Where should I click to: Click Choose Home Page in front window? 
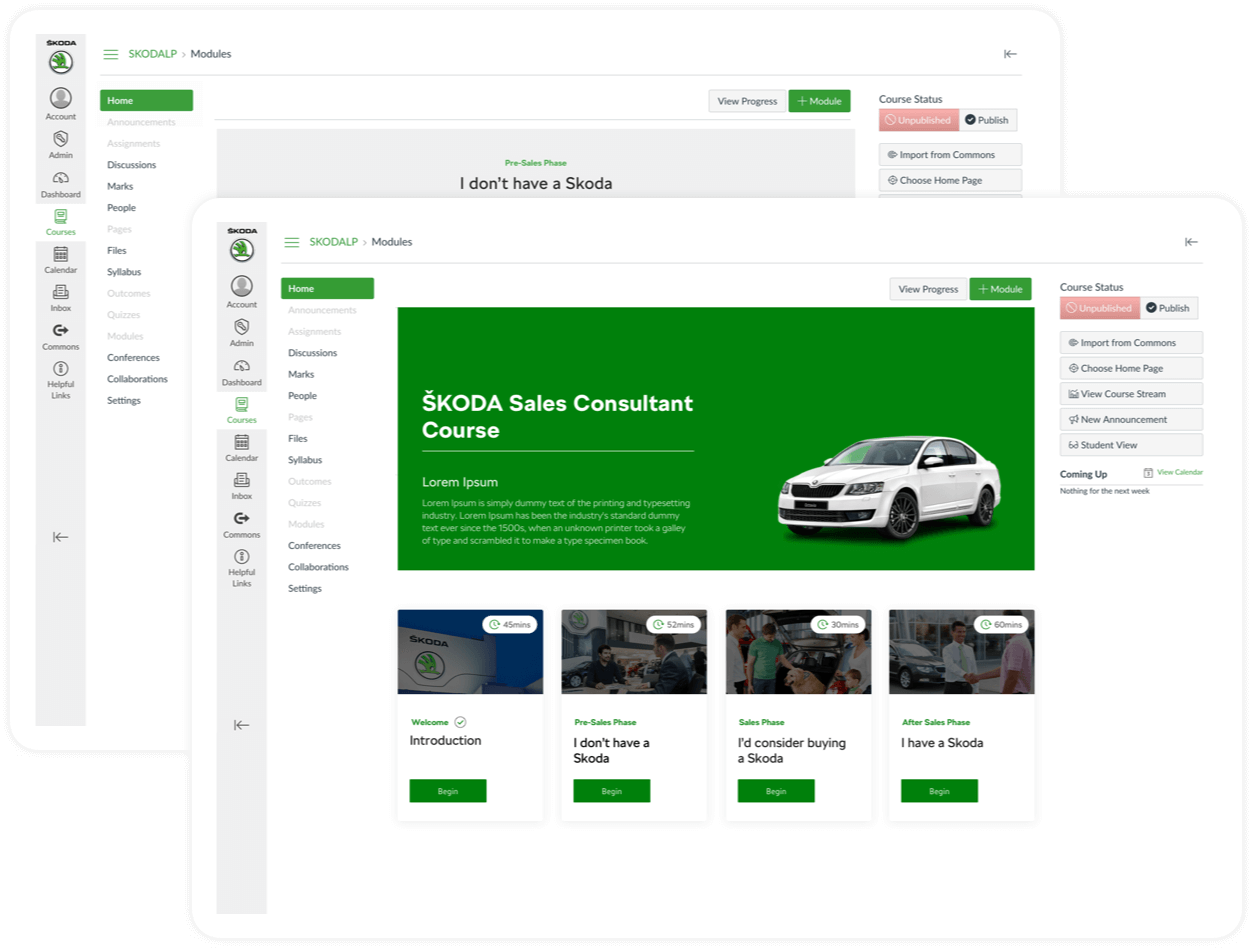tap(1131, 368)
